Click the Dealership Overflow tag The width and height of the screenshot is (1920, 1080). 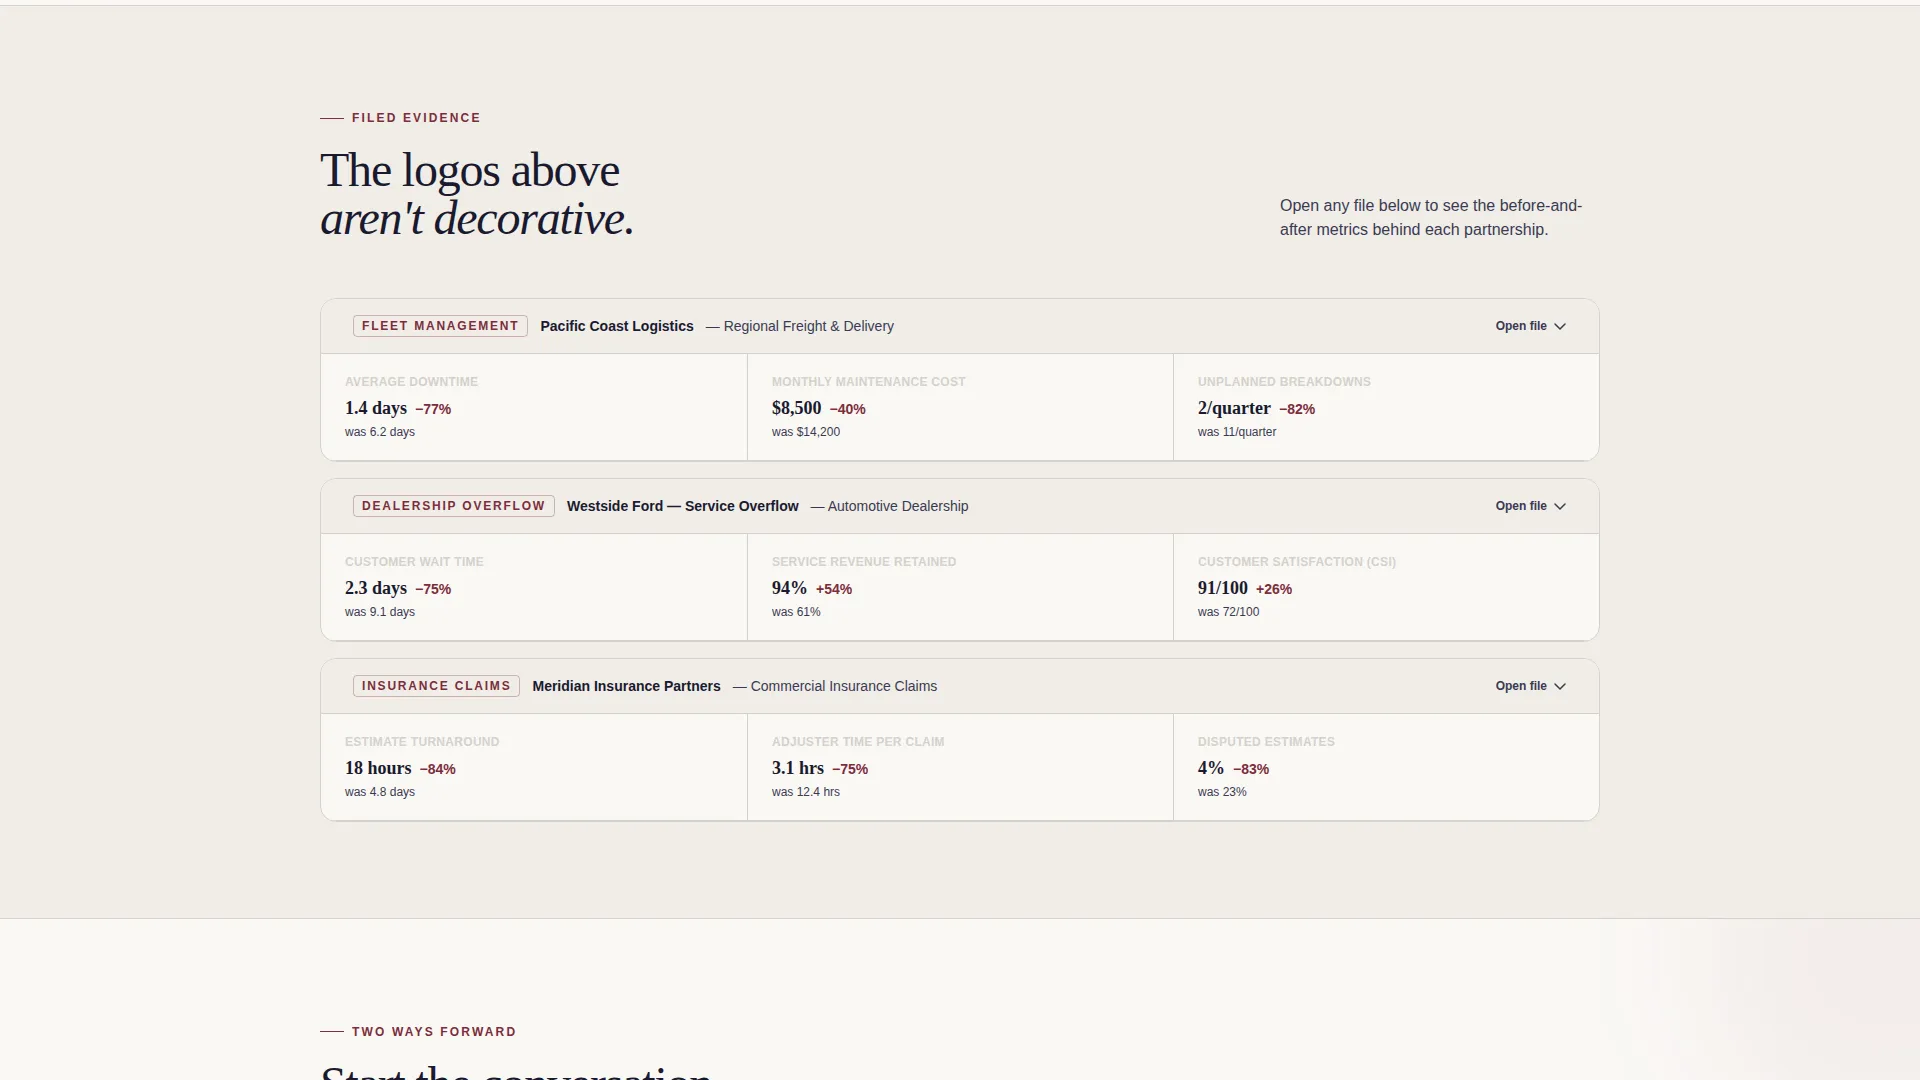pyautogui.click(x=453, y=506)
